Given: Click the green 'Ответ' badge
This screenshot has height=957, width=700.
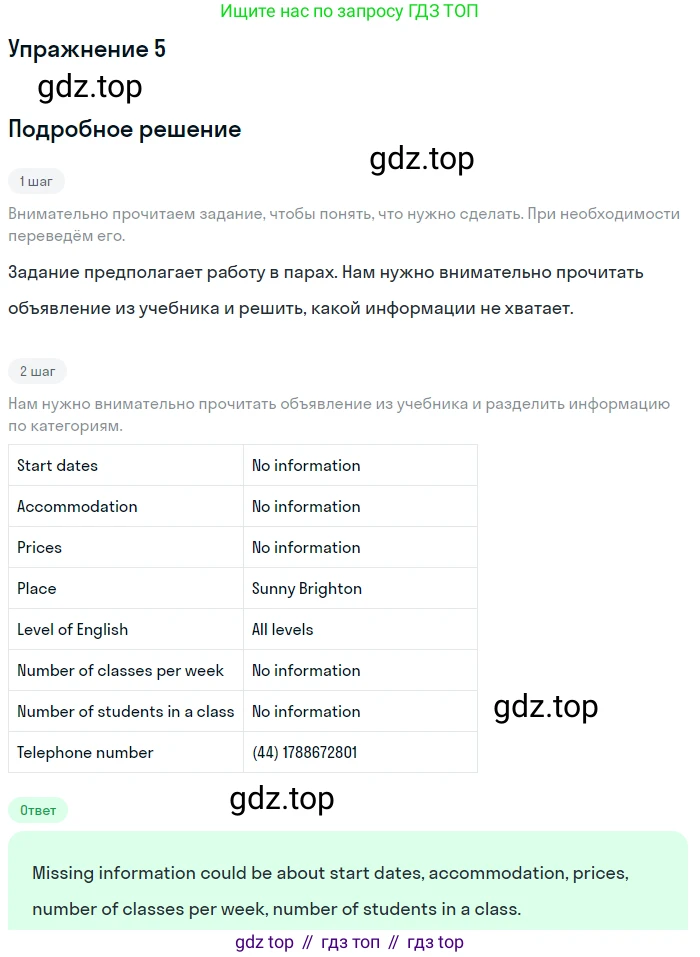Looking at the screenshot, I should point(38,810).
